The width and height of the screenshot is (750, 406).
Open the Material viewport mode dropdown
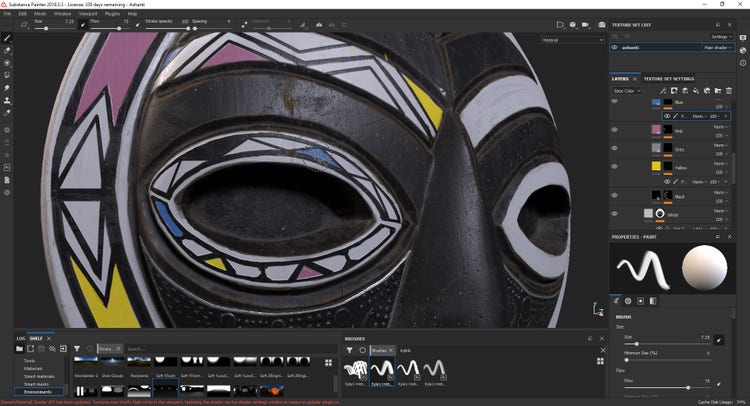573,40
